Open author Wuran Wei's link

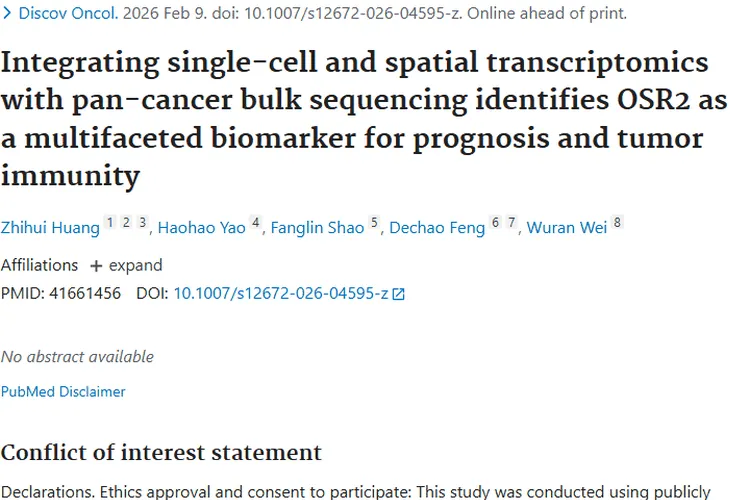(569, 228)
